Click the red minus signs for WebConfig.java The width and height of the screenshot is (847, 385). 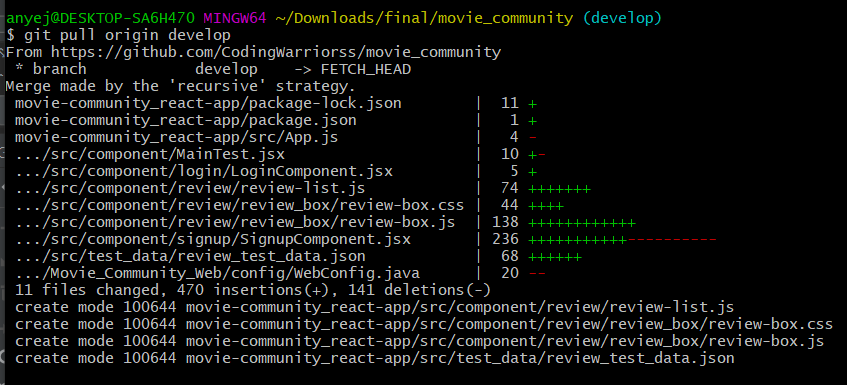[537, 274]
